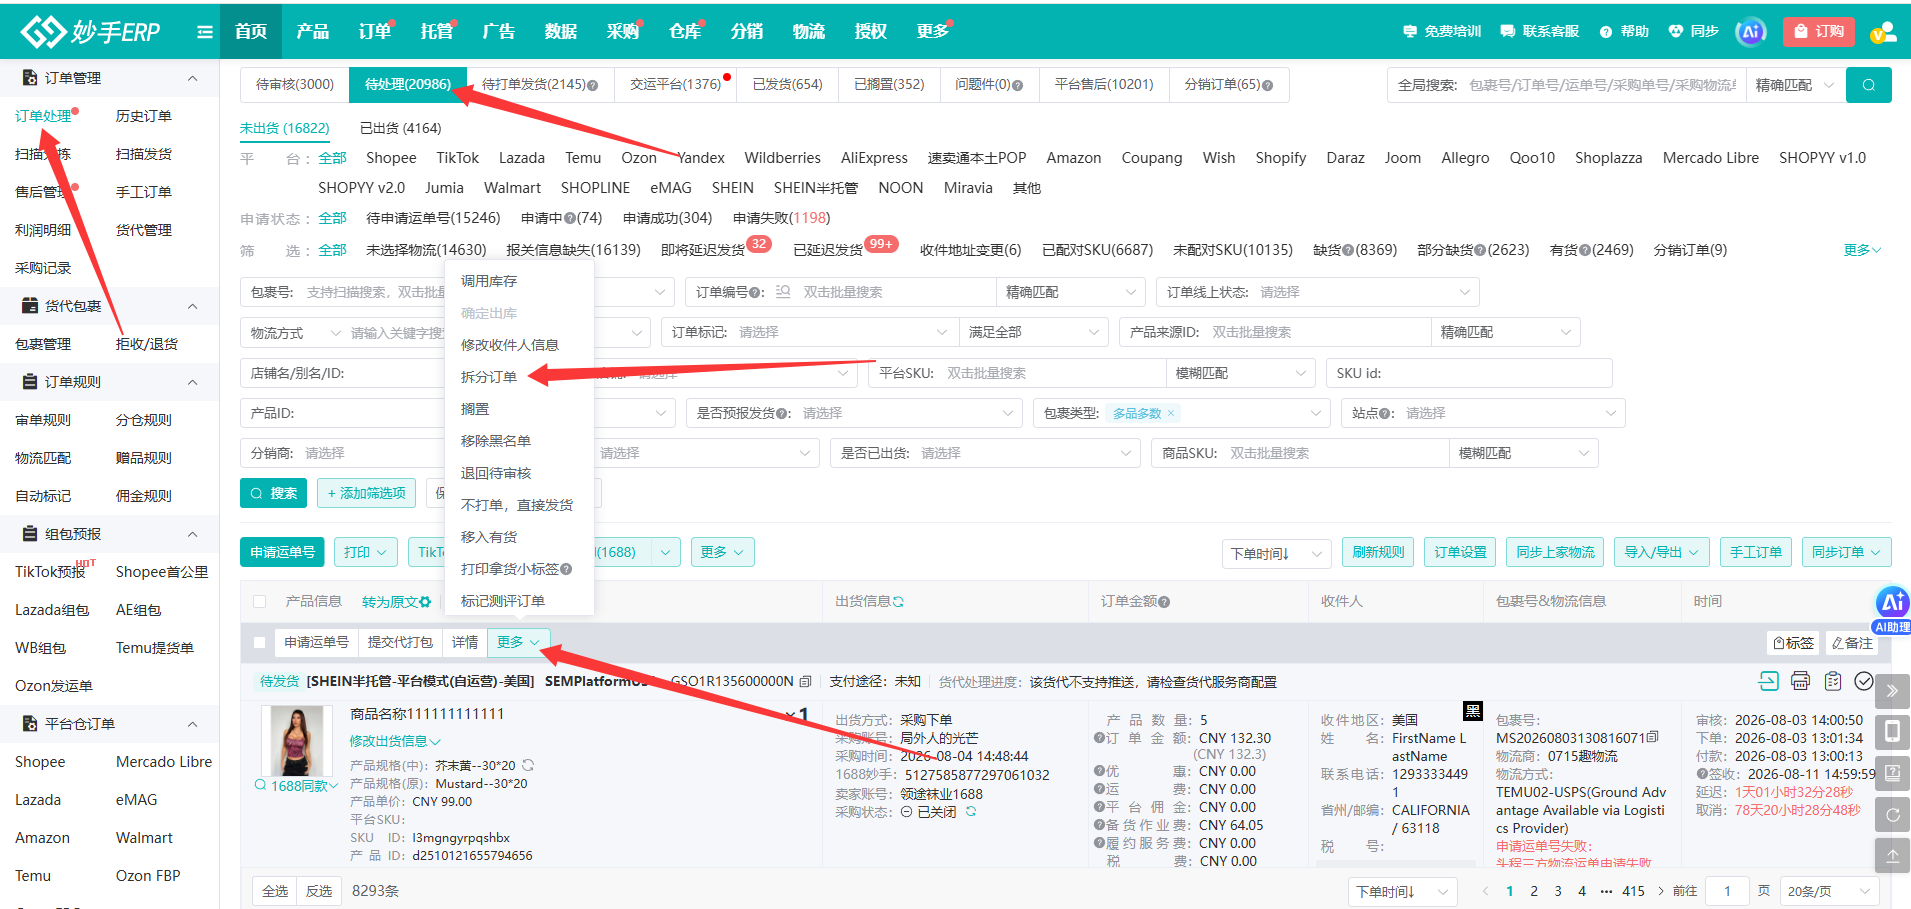Switch to the 待审核(3000) tab
The width and height of the screenshot is (1911, 909).
(x=295, y=85)
